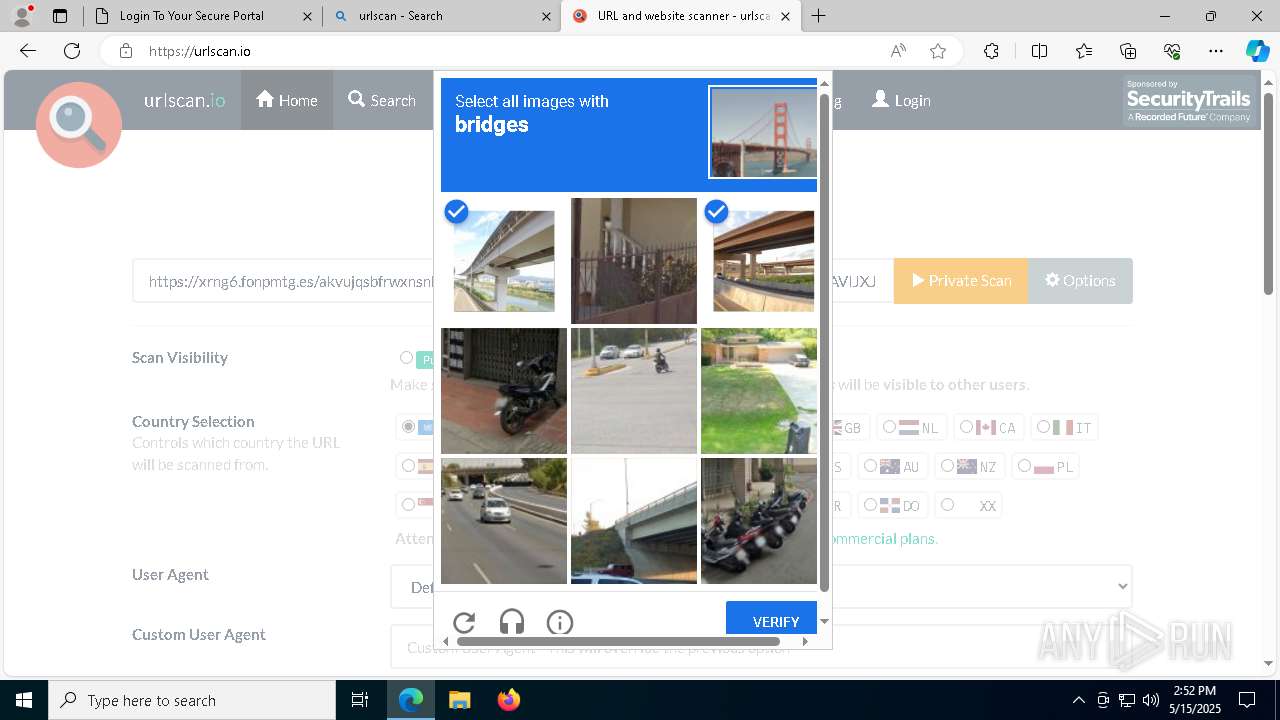This screenshot has height=720, width=1280.
Task: Refresh the current page
Action: pyautogui.click(x=72, y=51)
